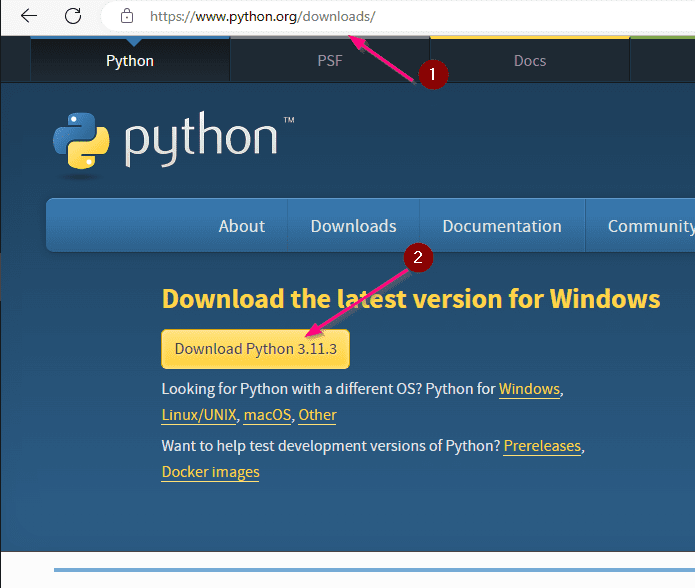The height and width of the screenshot is (588, 695).
Task: Reload the page with the refresh icon
Action: coord(73,16)
